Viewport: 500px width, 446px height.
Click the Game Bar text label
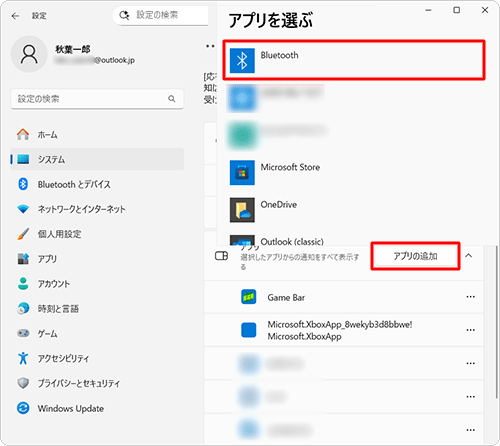click(286, 297)
